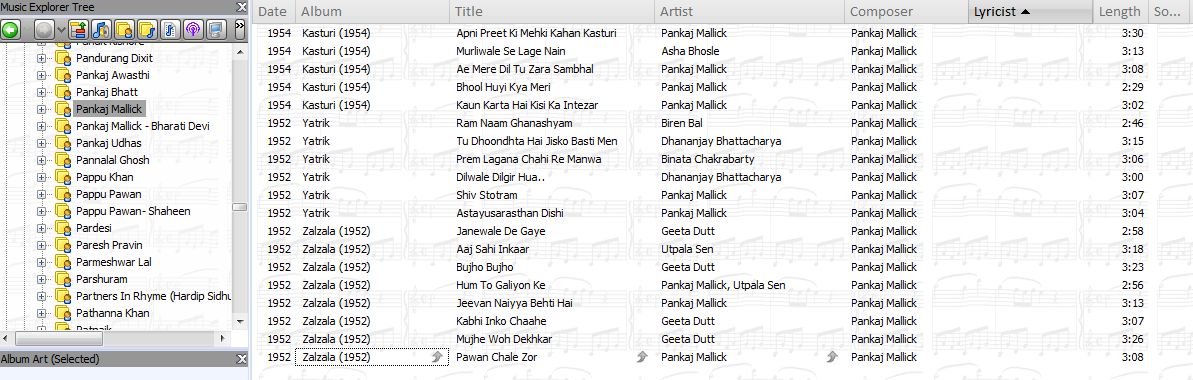Image resolution: width=1193 pixels, height=380 pixels.
Task: Click the Length column header
Action: tap(1120, 11)
